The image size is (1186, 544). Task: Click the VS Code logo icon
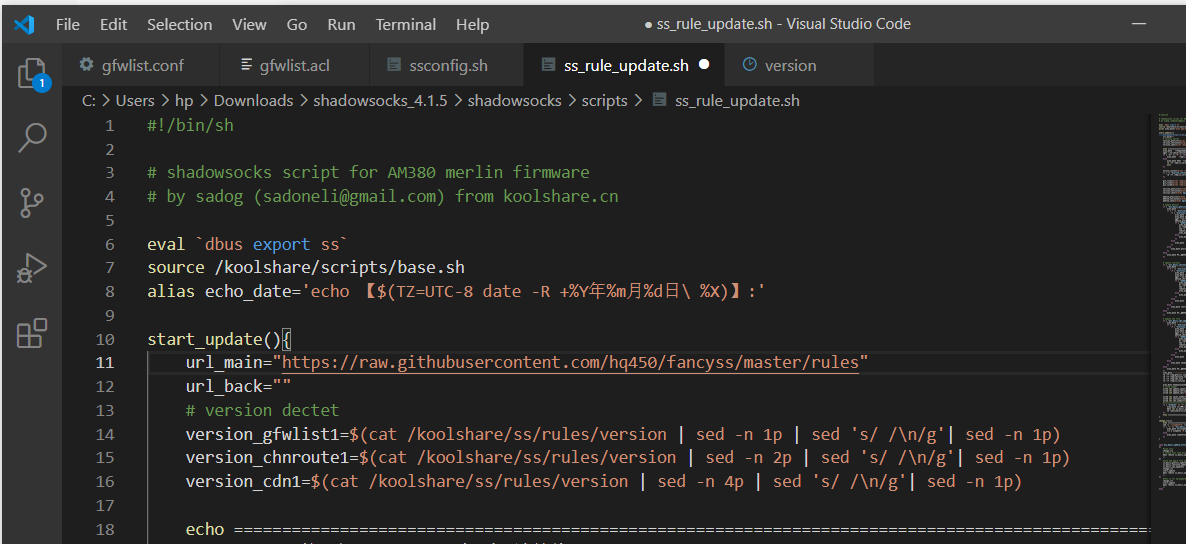pyautogui.click(x=24, y=24)
